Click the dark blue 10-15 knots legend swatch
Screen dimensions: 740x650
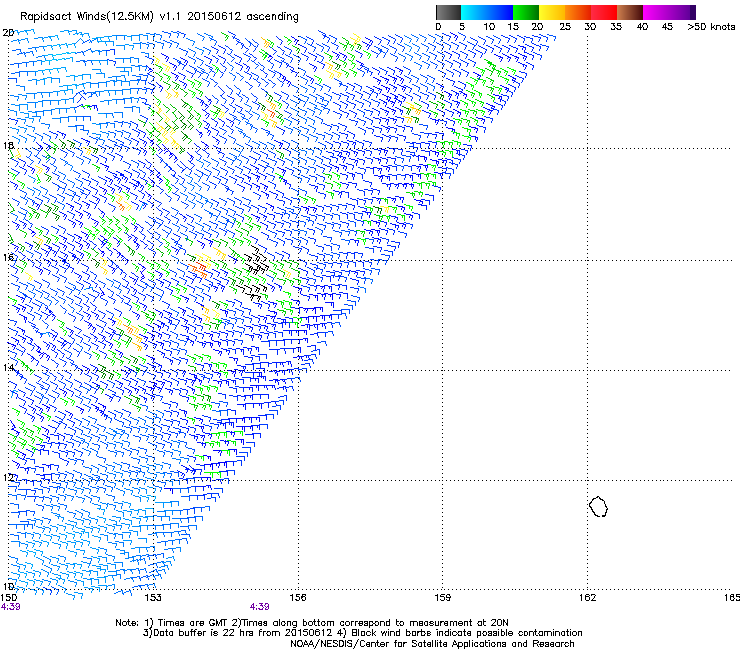500,12
